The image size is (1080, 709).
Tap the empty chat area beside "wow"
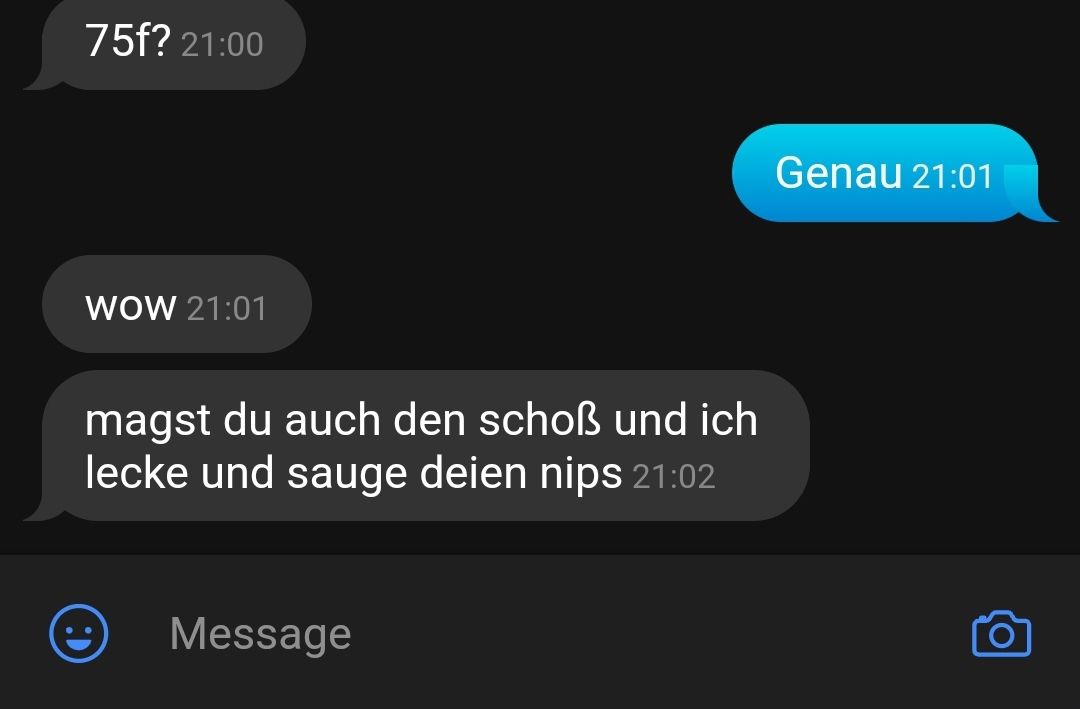[x=689, y=304]
